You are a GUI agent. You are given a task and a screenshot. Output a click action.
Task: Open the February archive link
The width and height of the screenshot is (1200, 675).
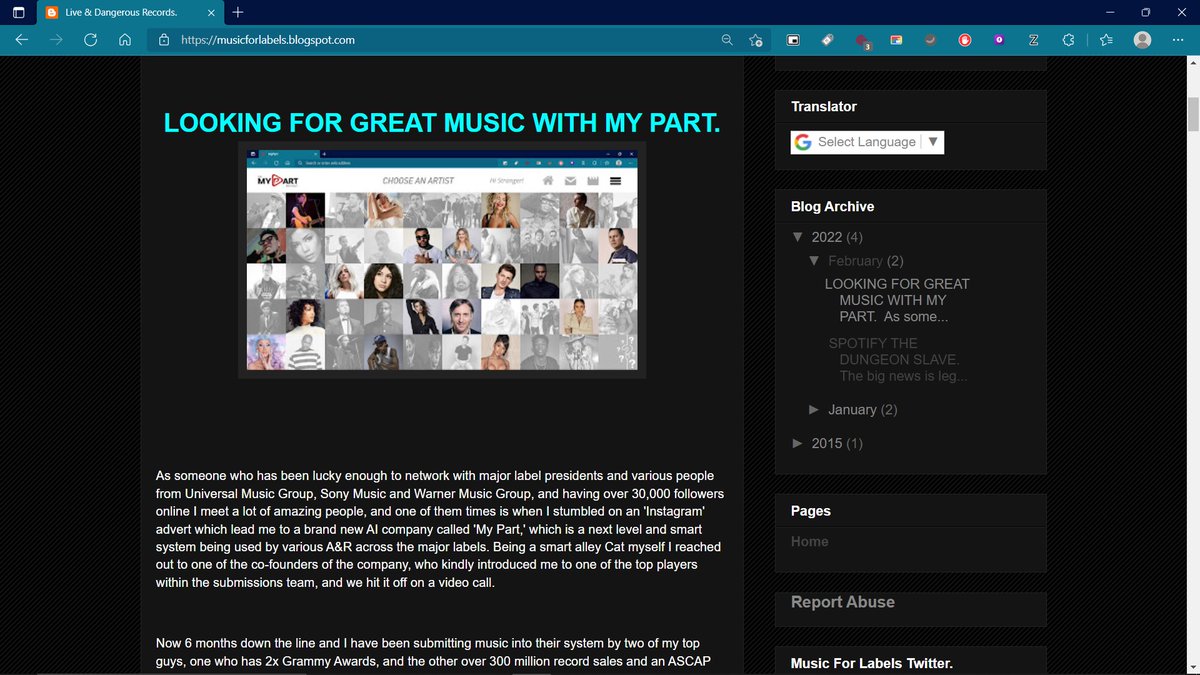tap(855, 260)
